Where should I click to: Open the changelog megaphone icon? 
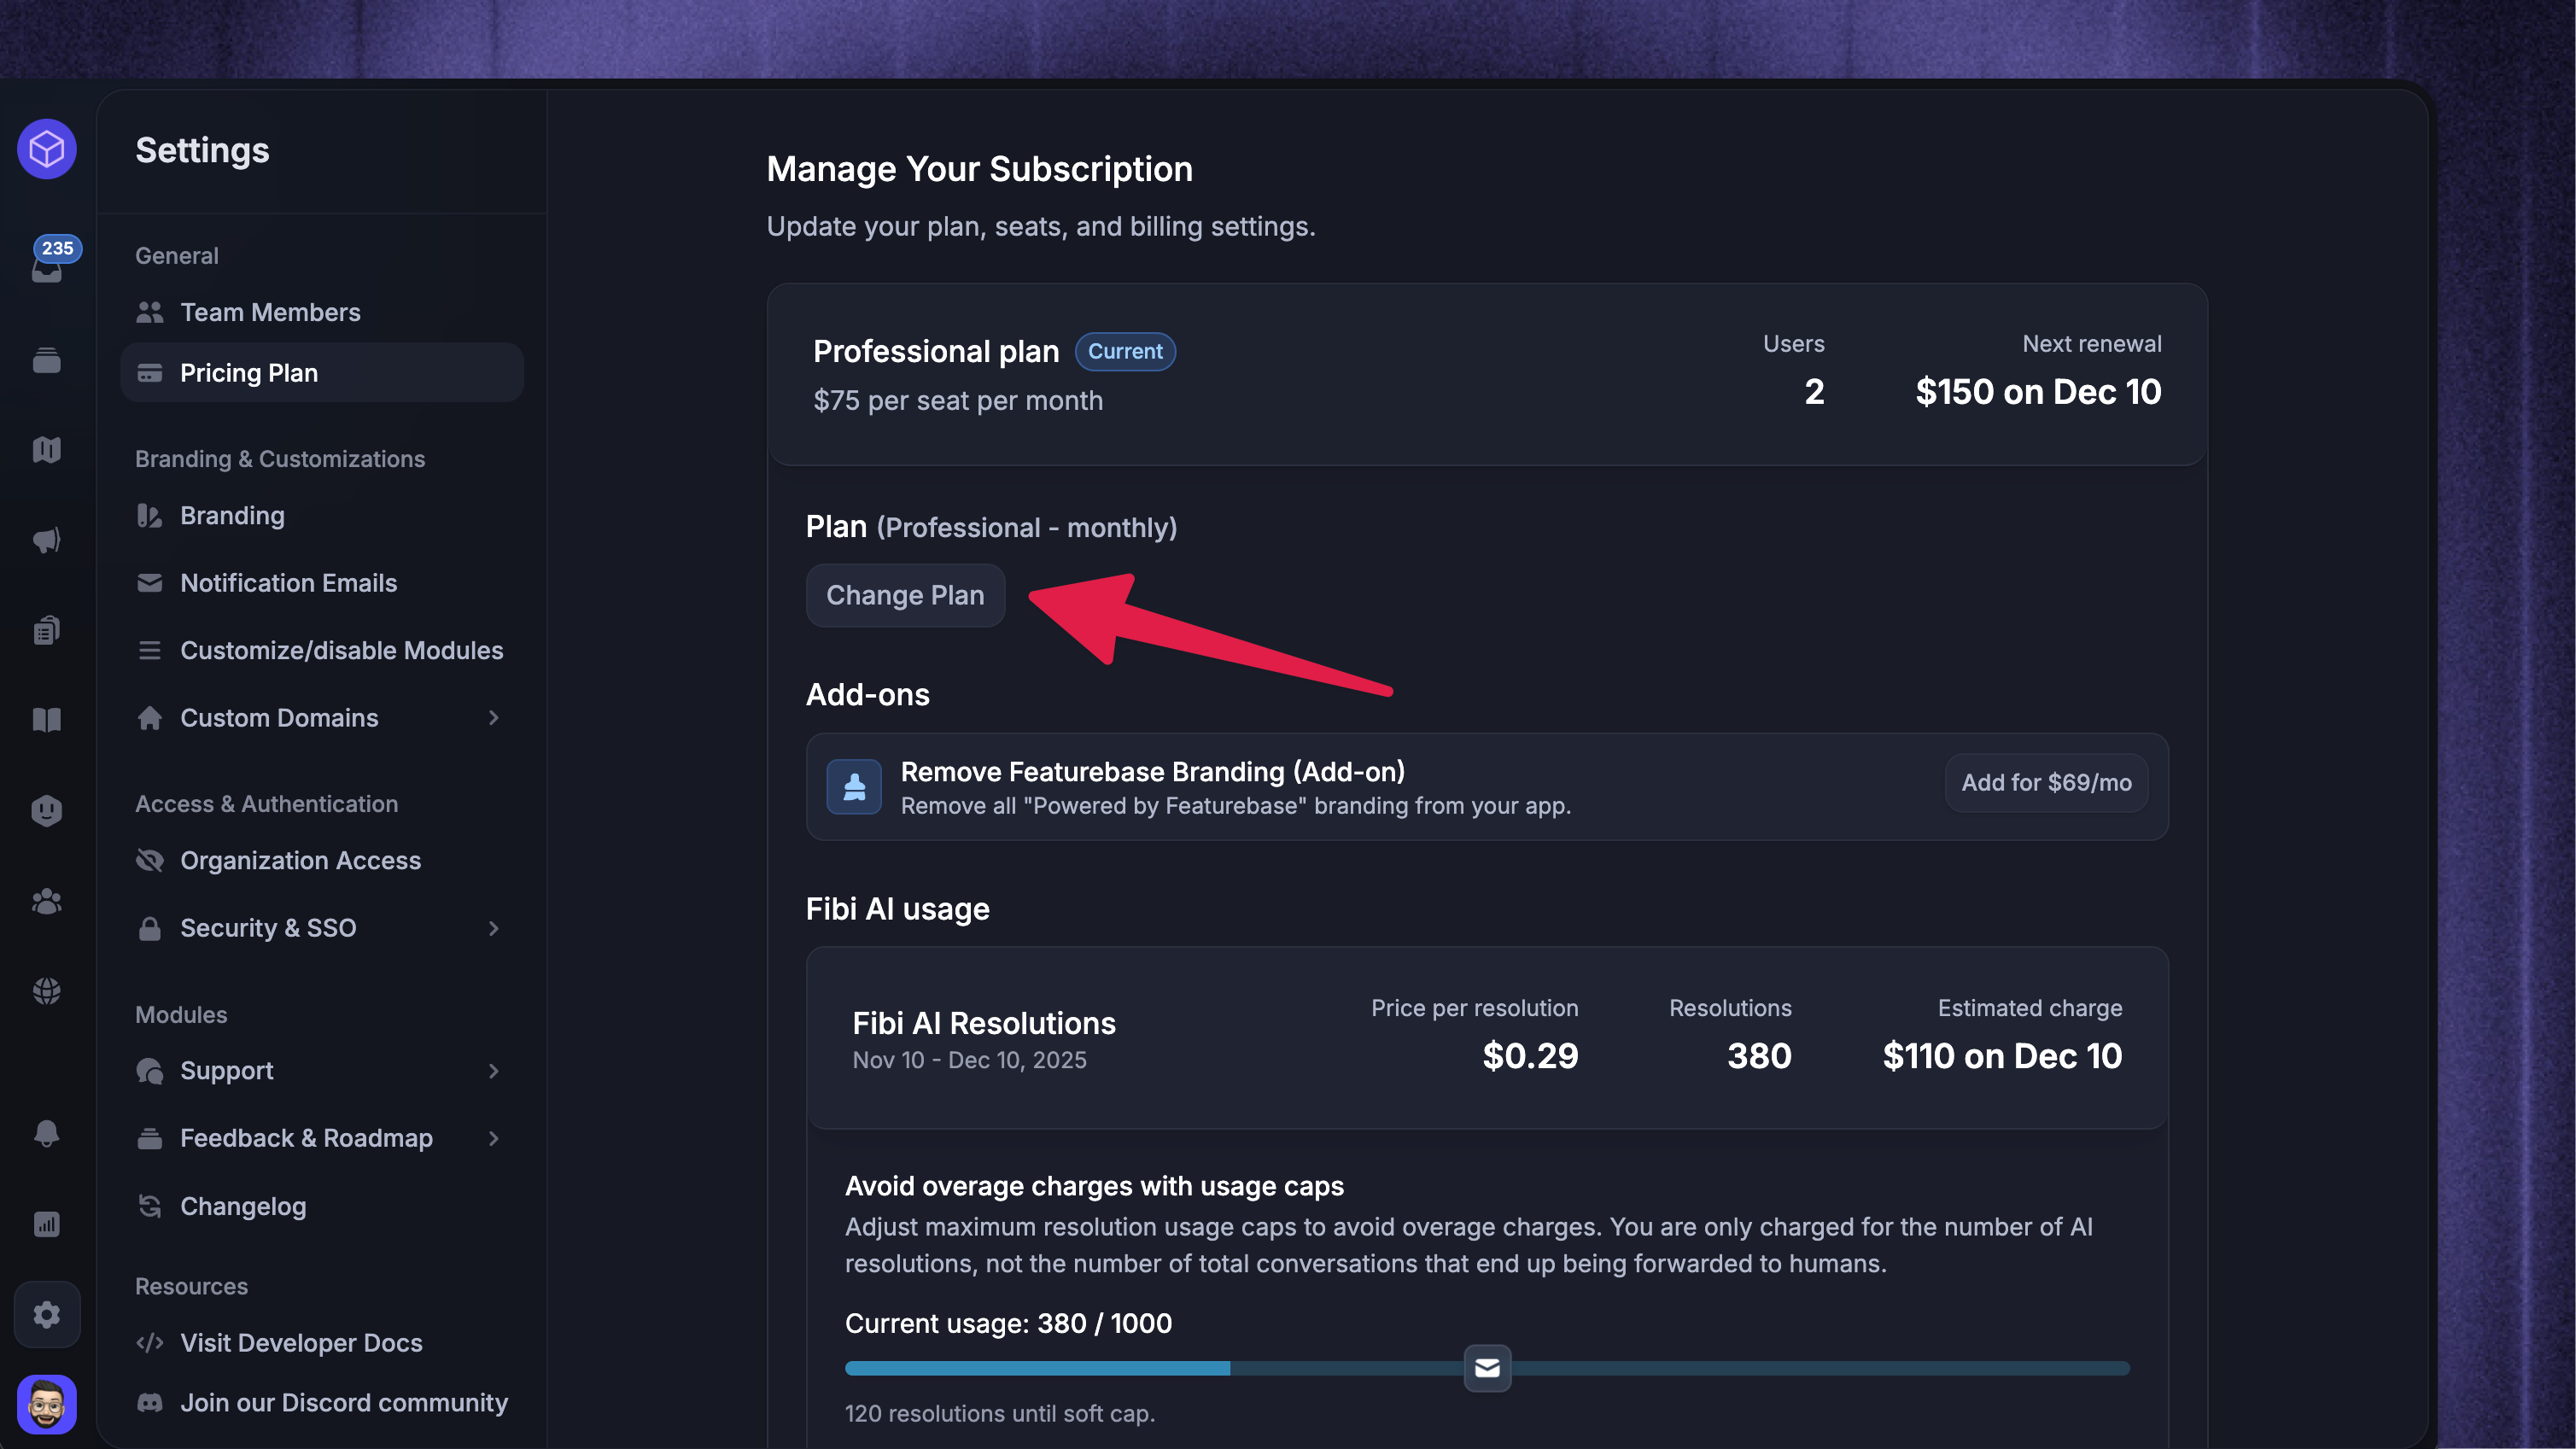47,540
